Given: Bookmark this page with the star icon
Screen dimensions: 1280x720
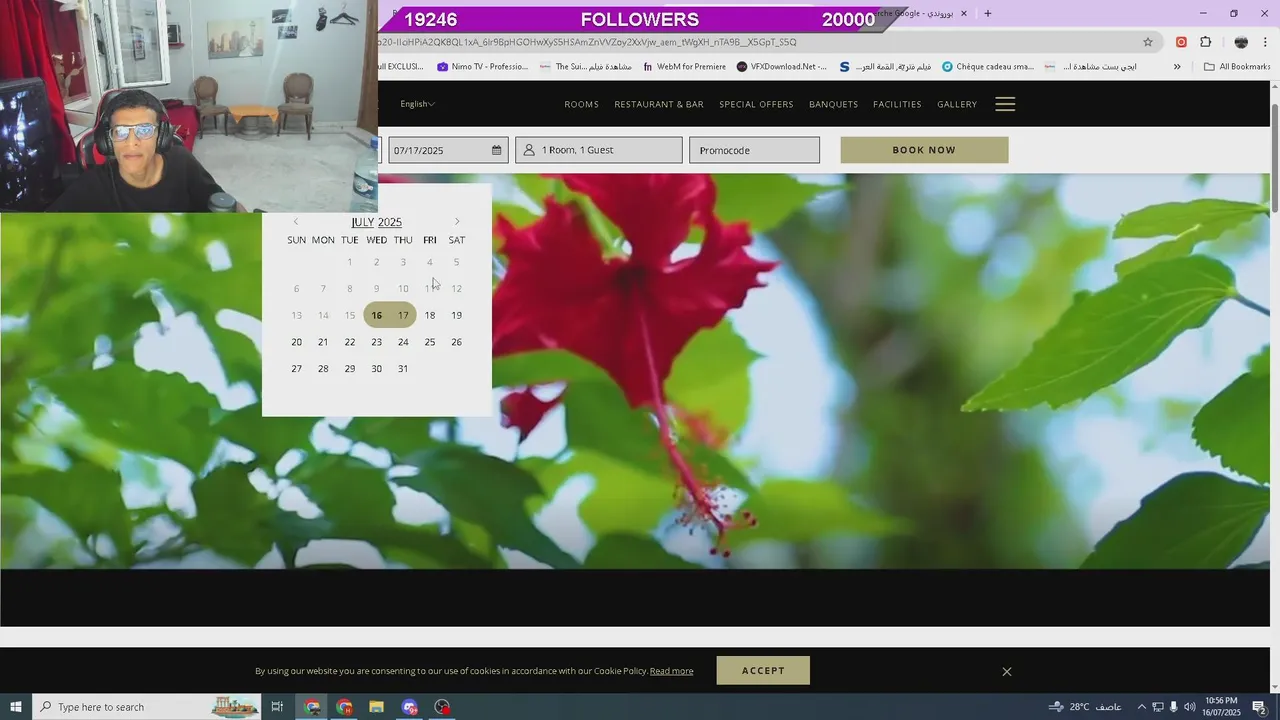Looking at the screenshot, I should 1148,42.
